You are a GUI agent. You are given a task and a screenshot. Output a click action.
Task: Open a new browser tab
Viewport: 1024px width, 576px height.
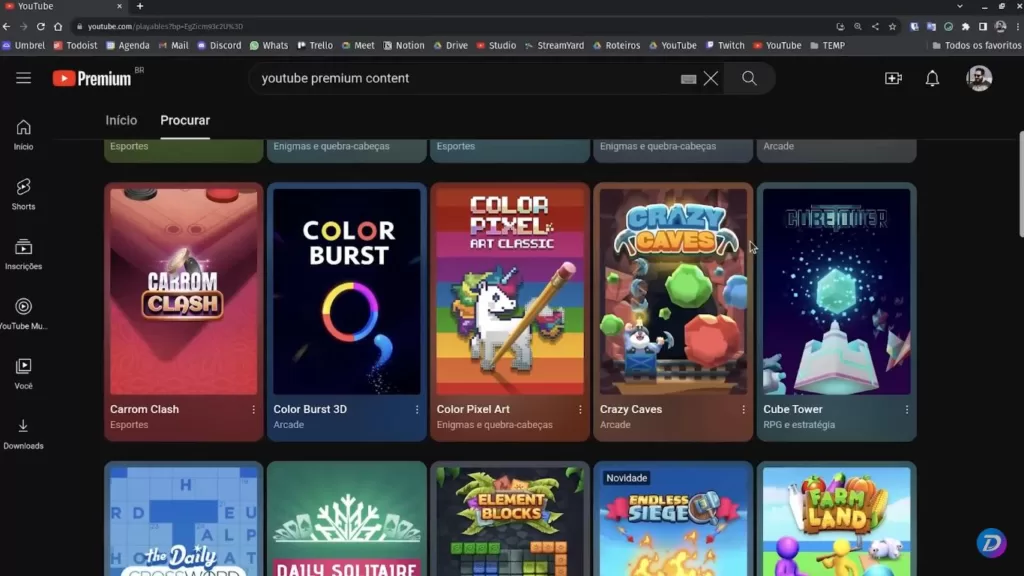pyautogui.click(x=140, y=6)
